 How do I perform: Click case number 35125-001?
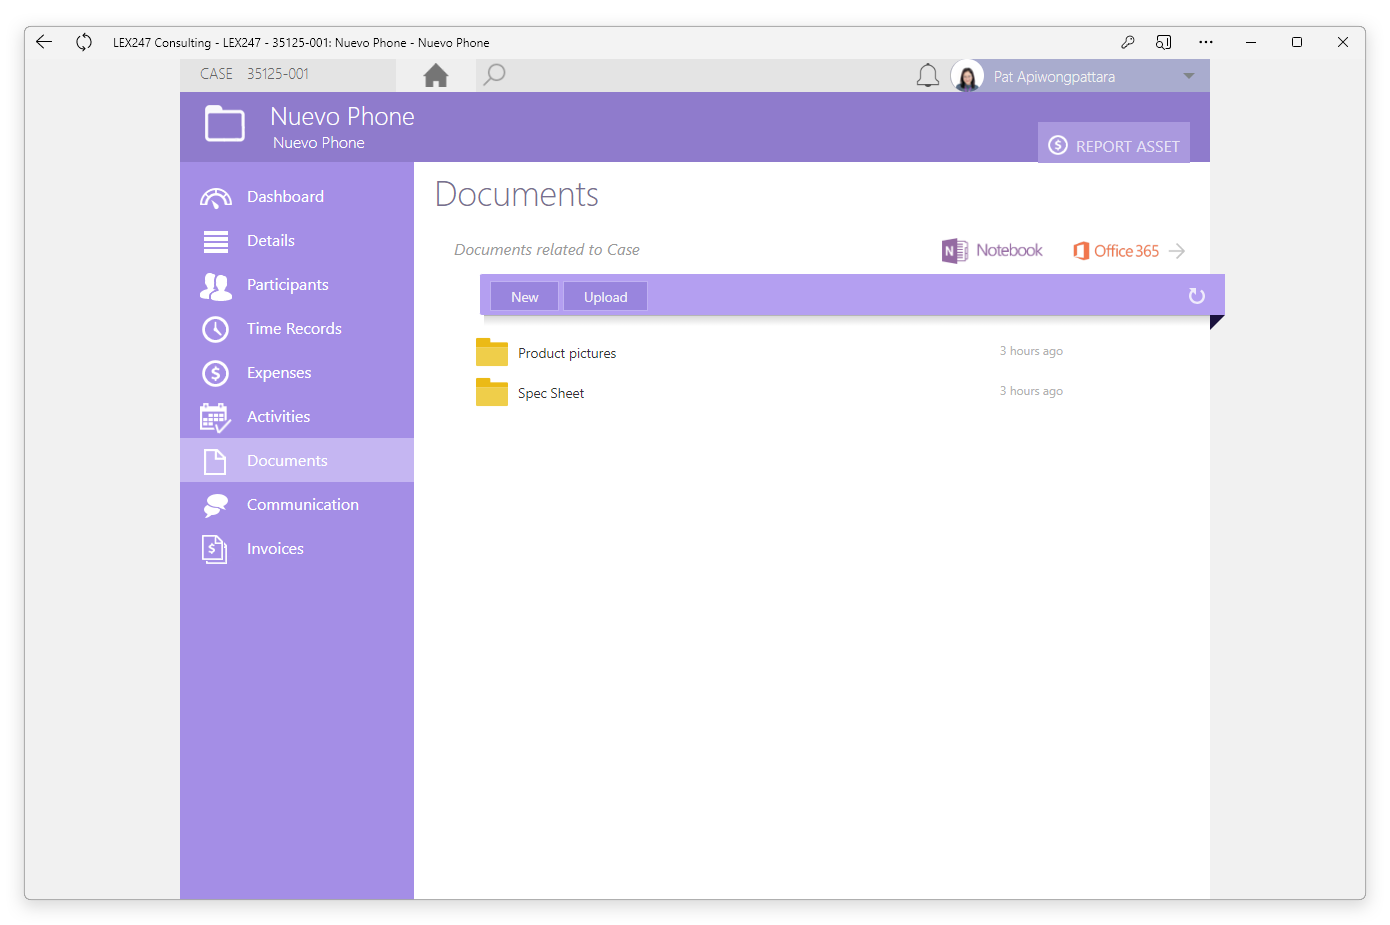pos(278,74)
